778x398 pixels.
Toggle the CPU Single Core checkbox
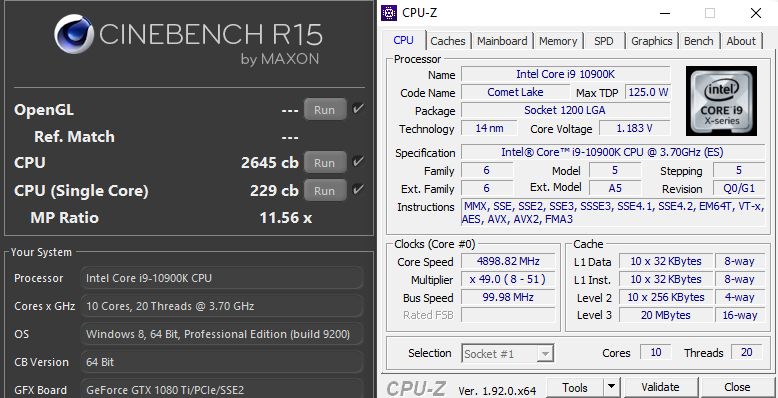pyautogui.click(x=357, y=190)
